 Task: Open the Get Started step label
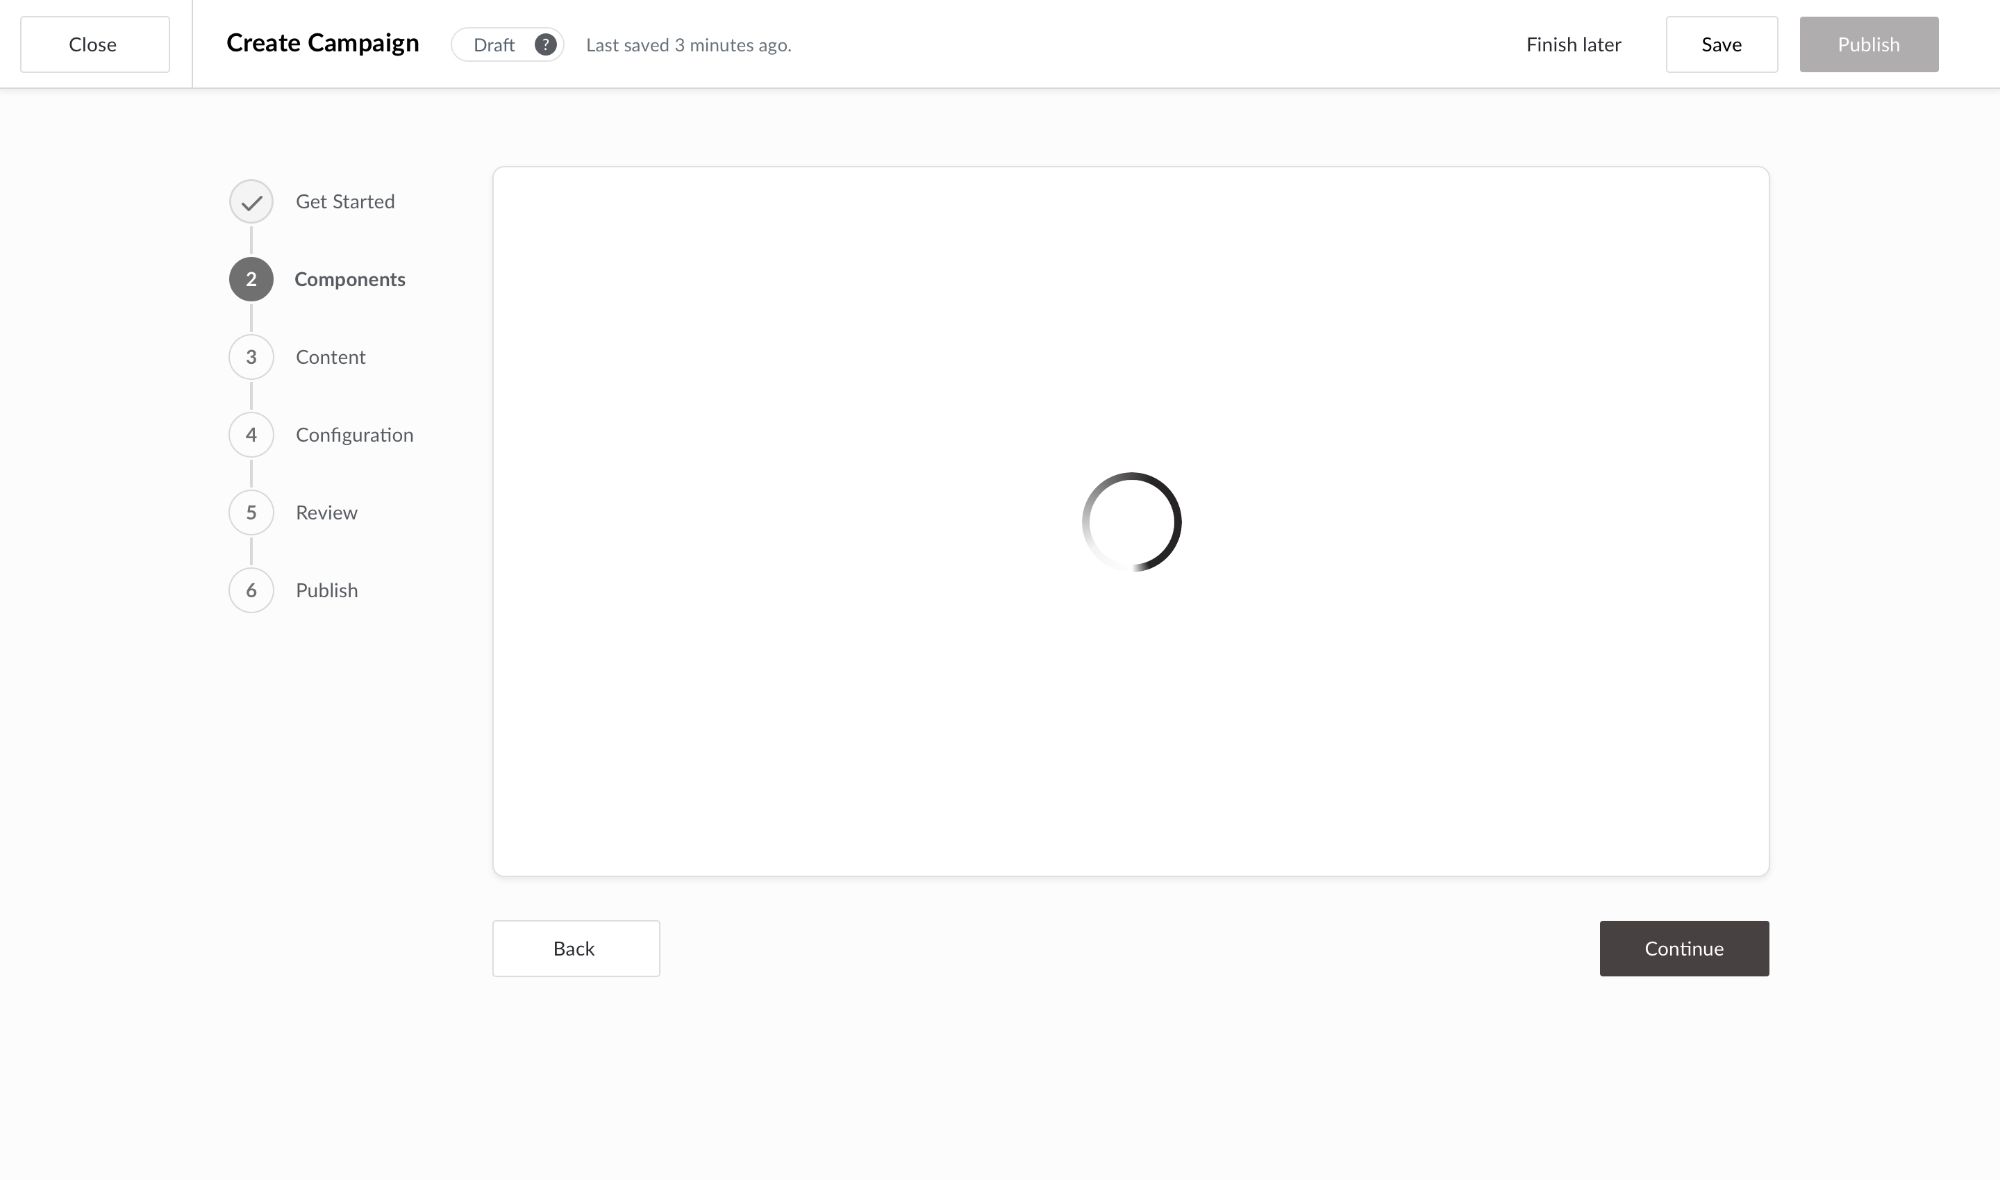pyautogui.click(x=345, y=202)
